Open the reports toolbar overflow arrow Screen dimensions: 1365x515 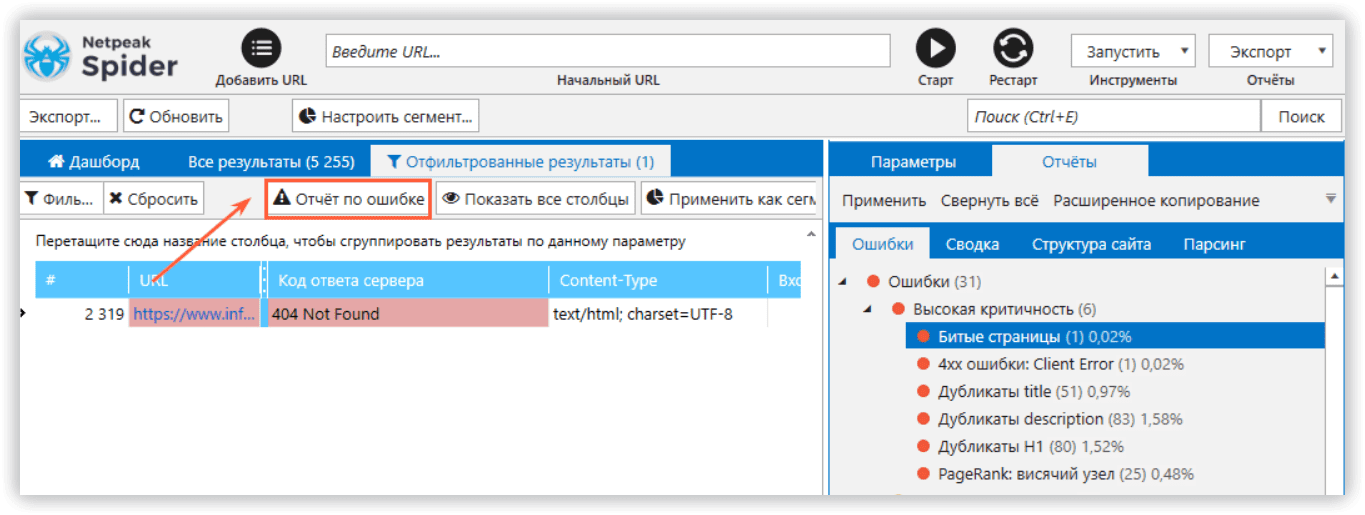(x=1331, y=199)
